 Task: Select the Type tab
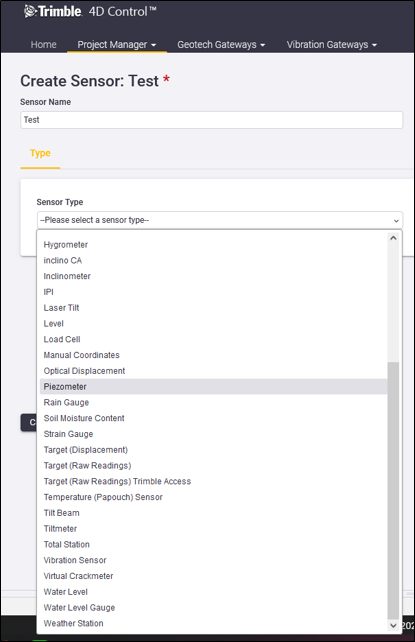(40, 154)
